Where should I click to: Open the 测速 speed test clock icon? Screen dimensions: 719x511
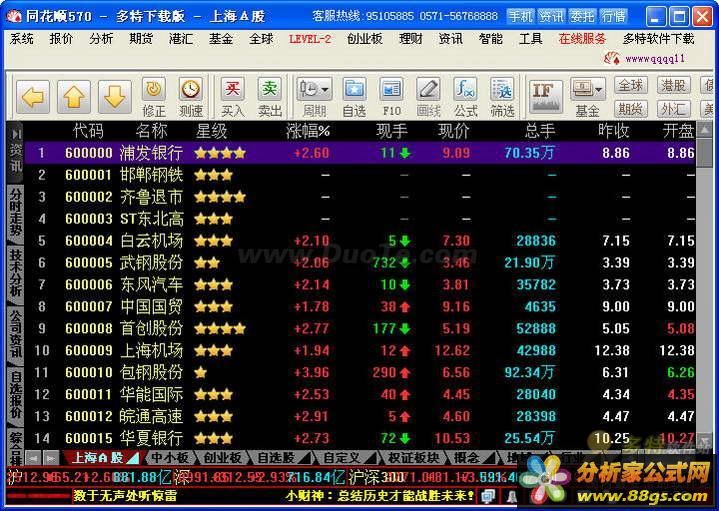tap(191, 97)
